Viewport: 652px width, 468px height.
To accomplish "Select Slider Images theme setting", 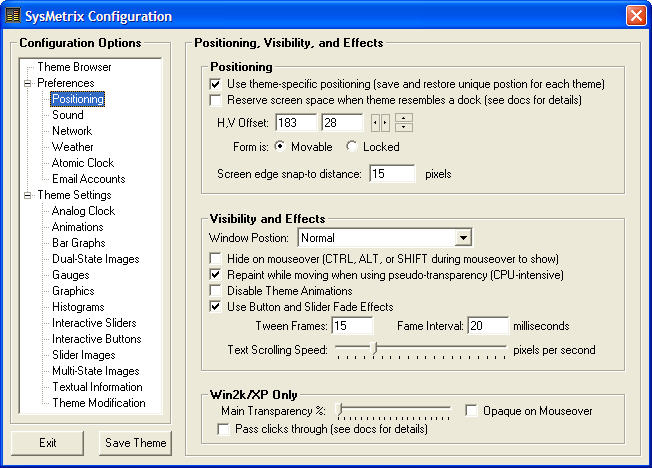I will (84, 355).
